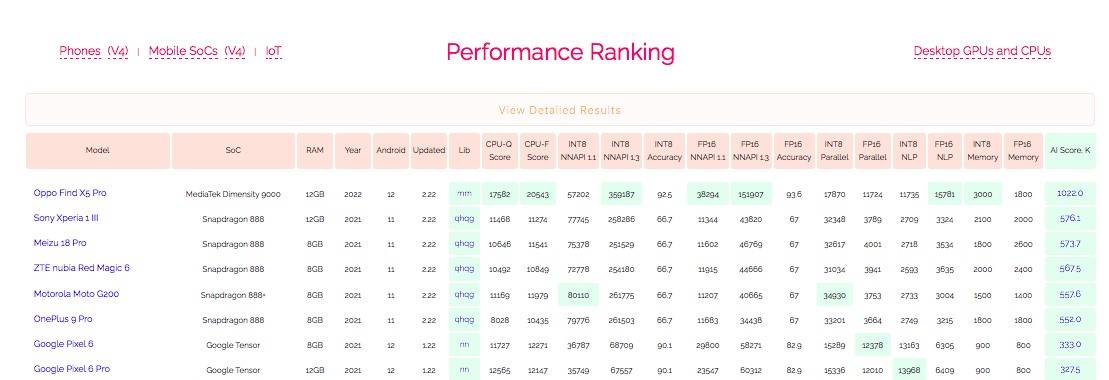The height and width of the screenshot is (380, 1109).
Task: Click the AI score 567.5 cell
Action: [x=1069, y=269]
